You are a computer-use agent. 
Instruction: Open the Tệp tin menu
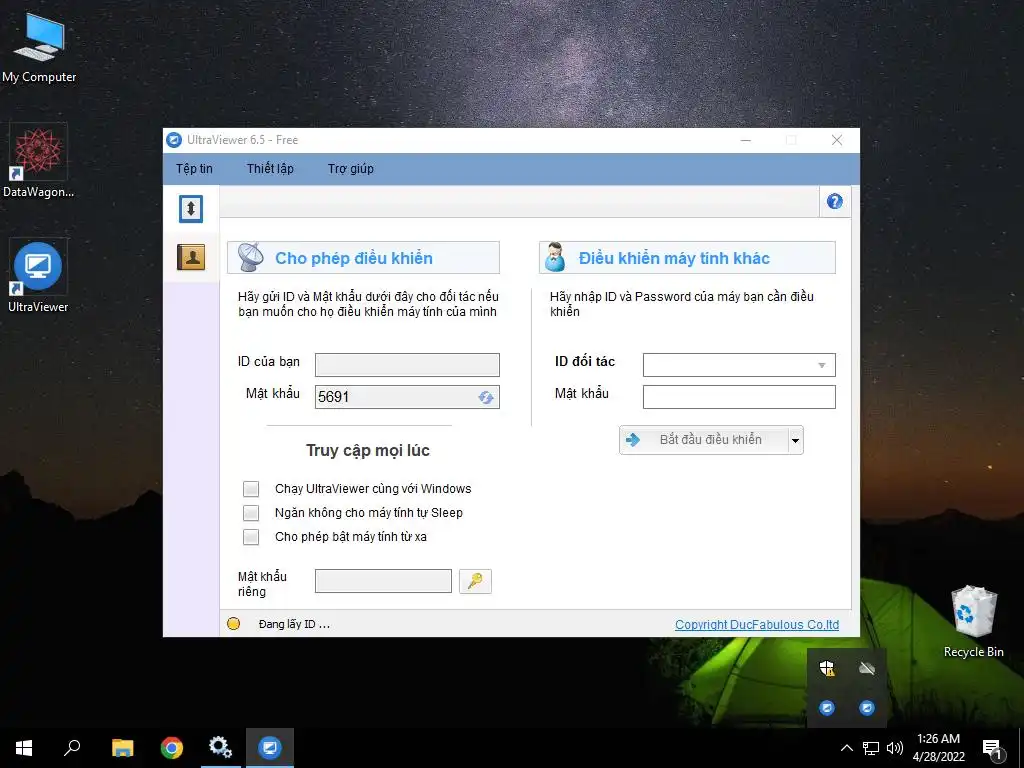[194, 168]
